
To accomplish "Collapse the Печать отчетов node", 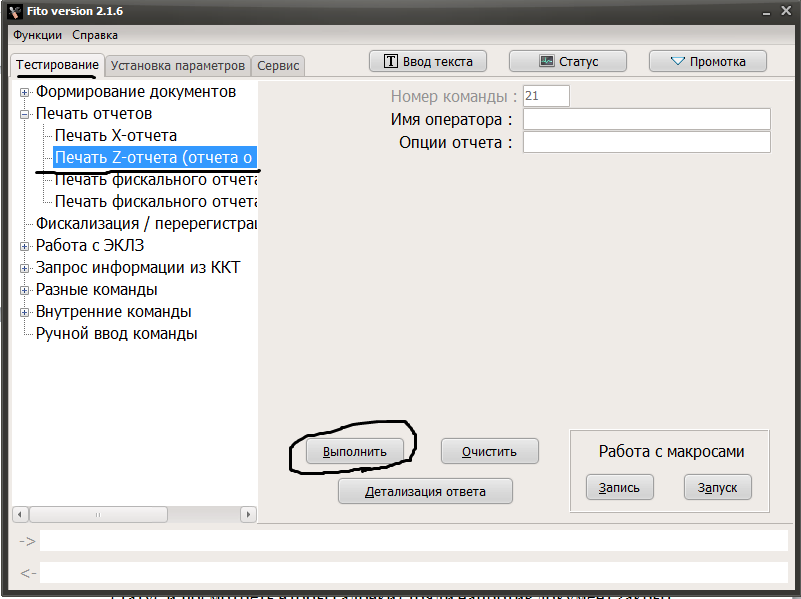I will 24,114.
